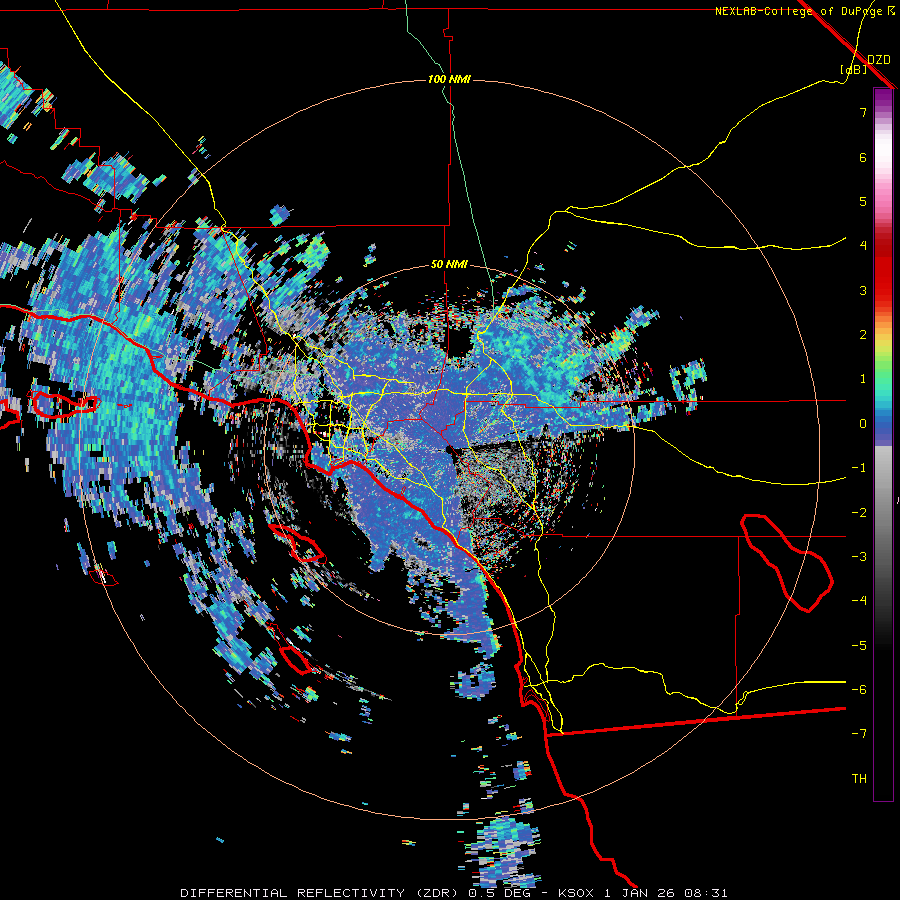The height and width of the screenshot is (900, 900).
Task: Select the 100 NMI range ring label
Action: coord(449,79)
